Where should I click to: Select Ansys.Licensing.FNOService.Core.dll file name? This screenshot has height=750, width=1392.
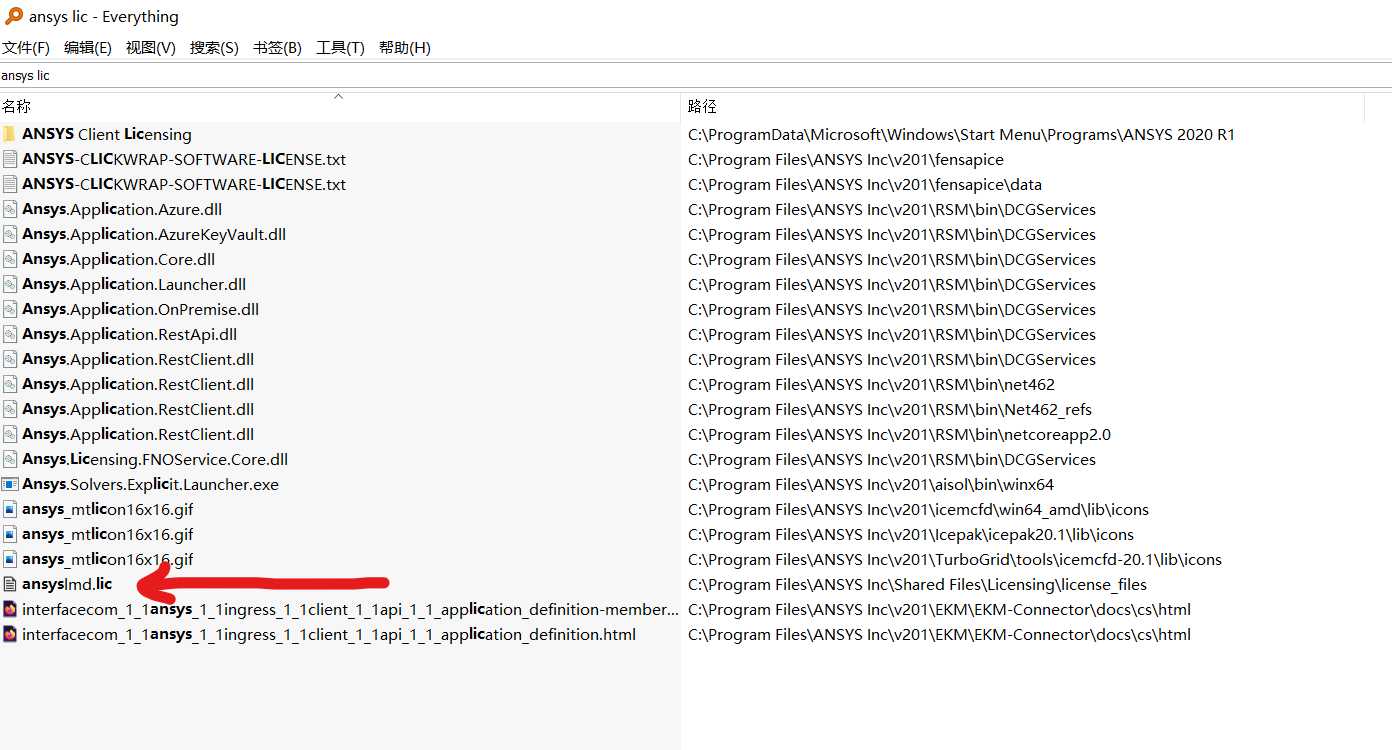click(x=155, y=459)
